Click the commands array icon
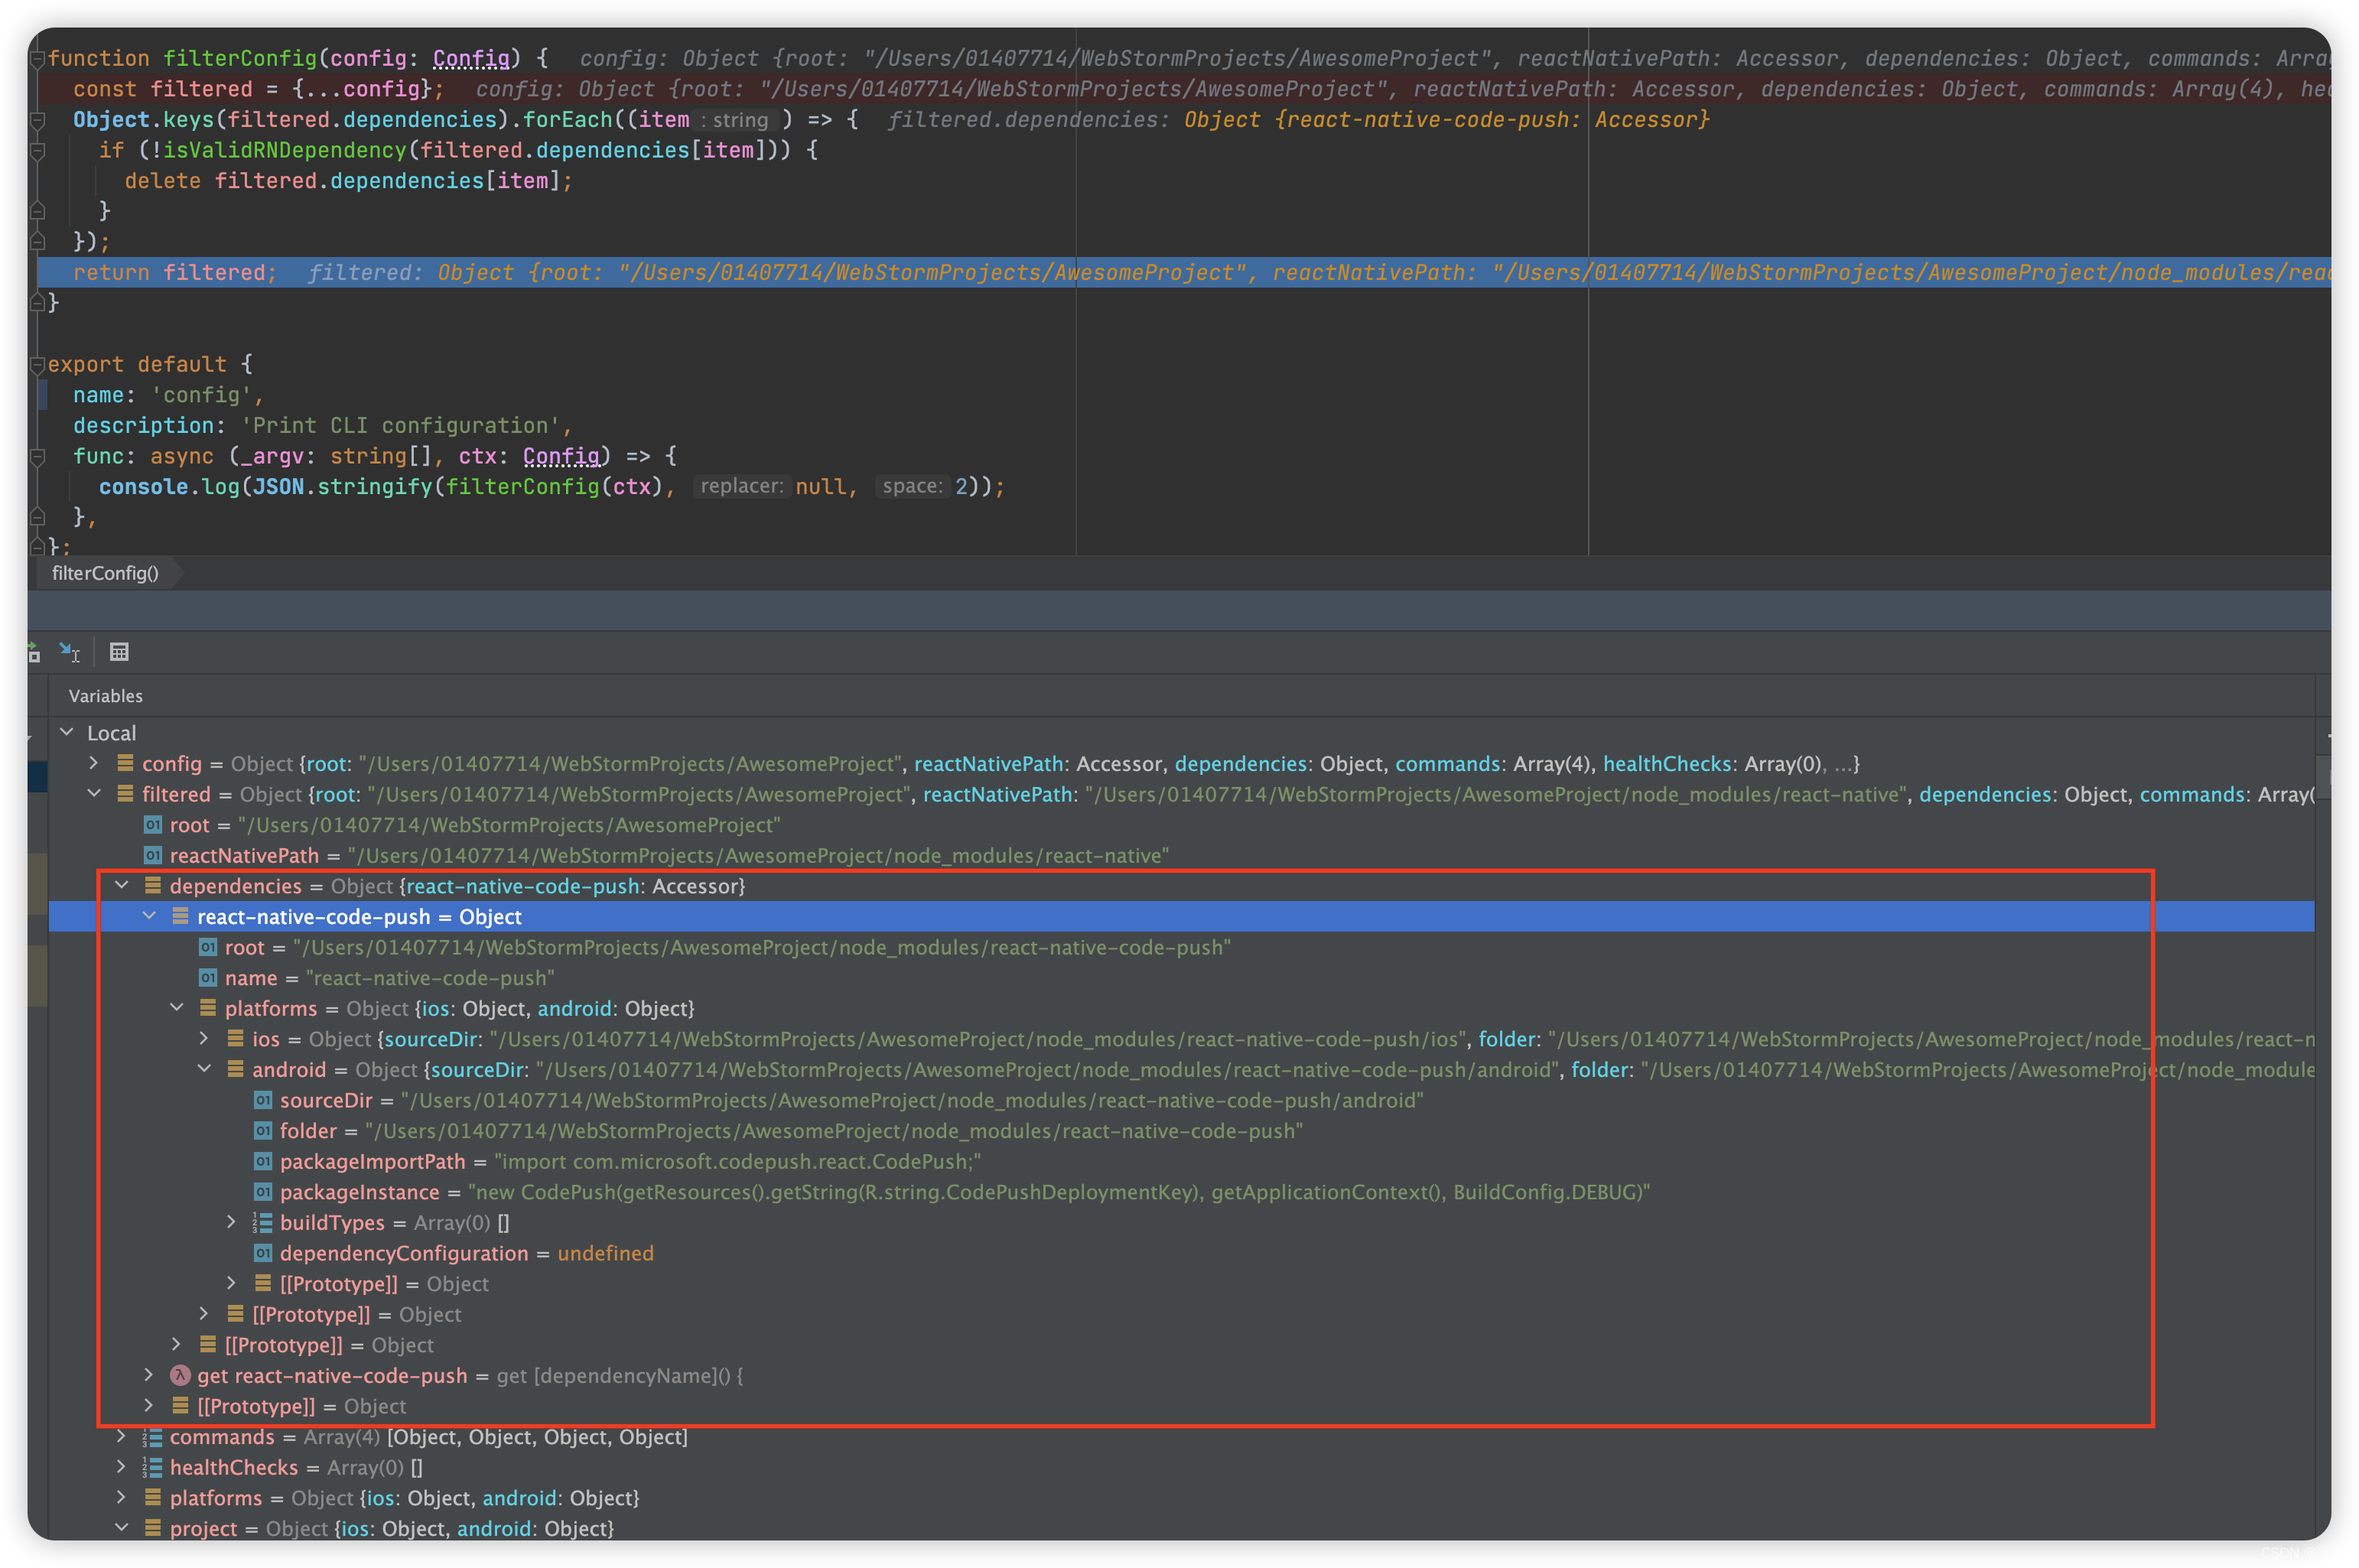 click(152, 1437)
